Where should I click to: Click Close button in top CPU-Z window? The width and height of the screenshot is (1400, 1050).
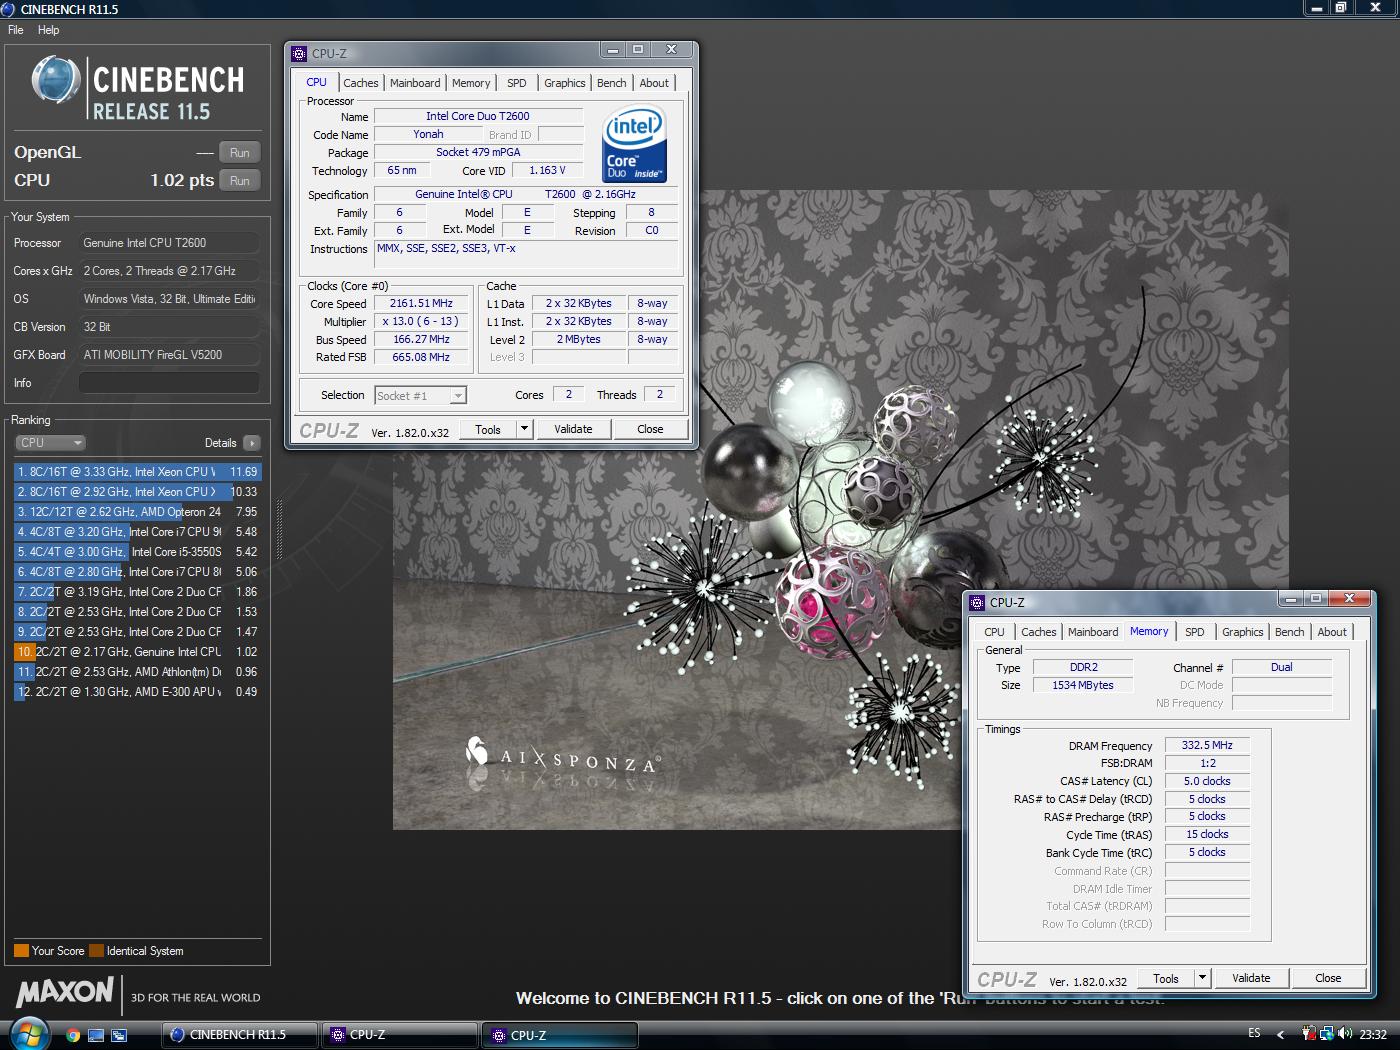650,429
